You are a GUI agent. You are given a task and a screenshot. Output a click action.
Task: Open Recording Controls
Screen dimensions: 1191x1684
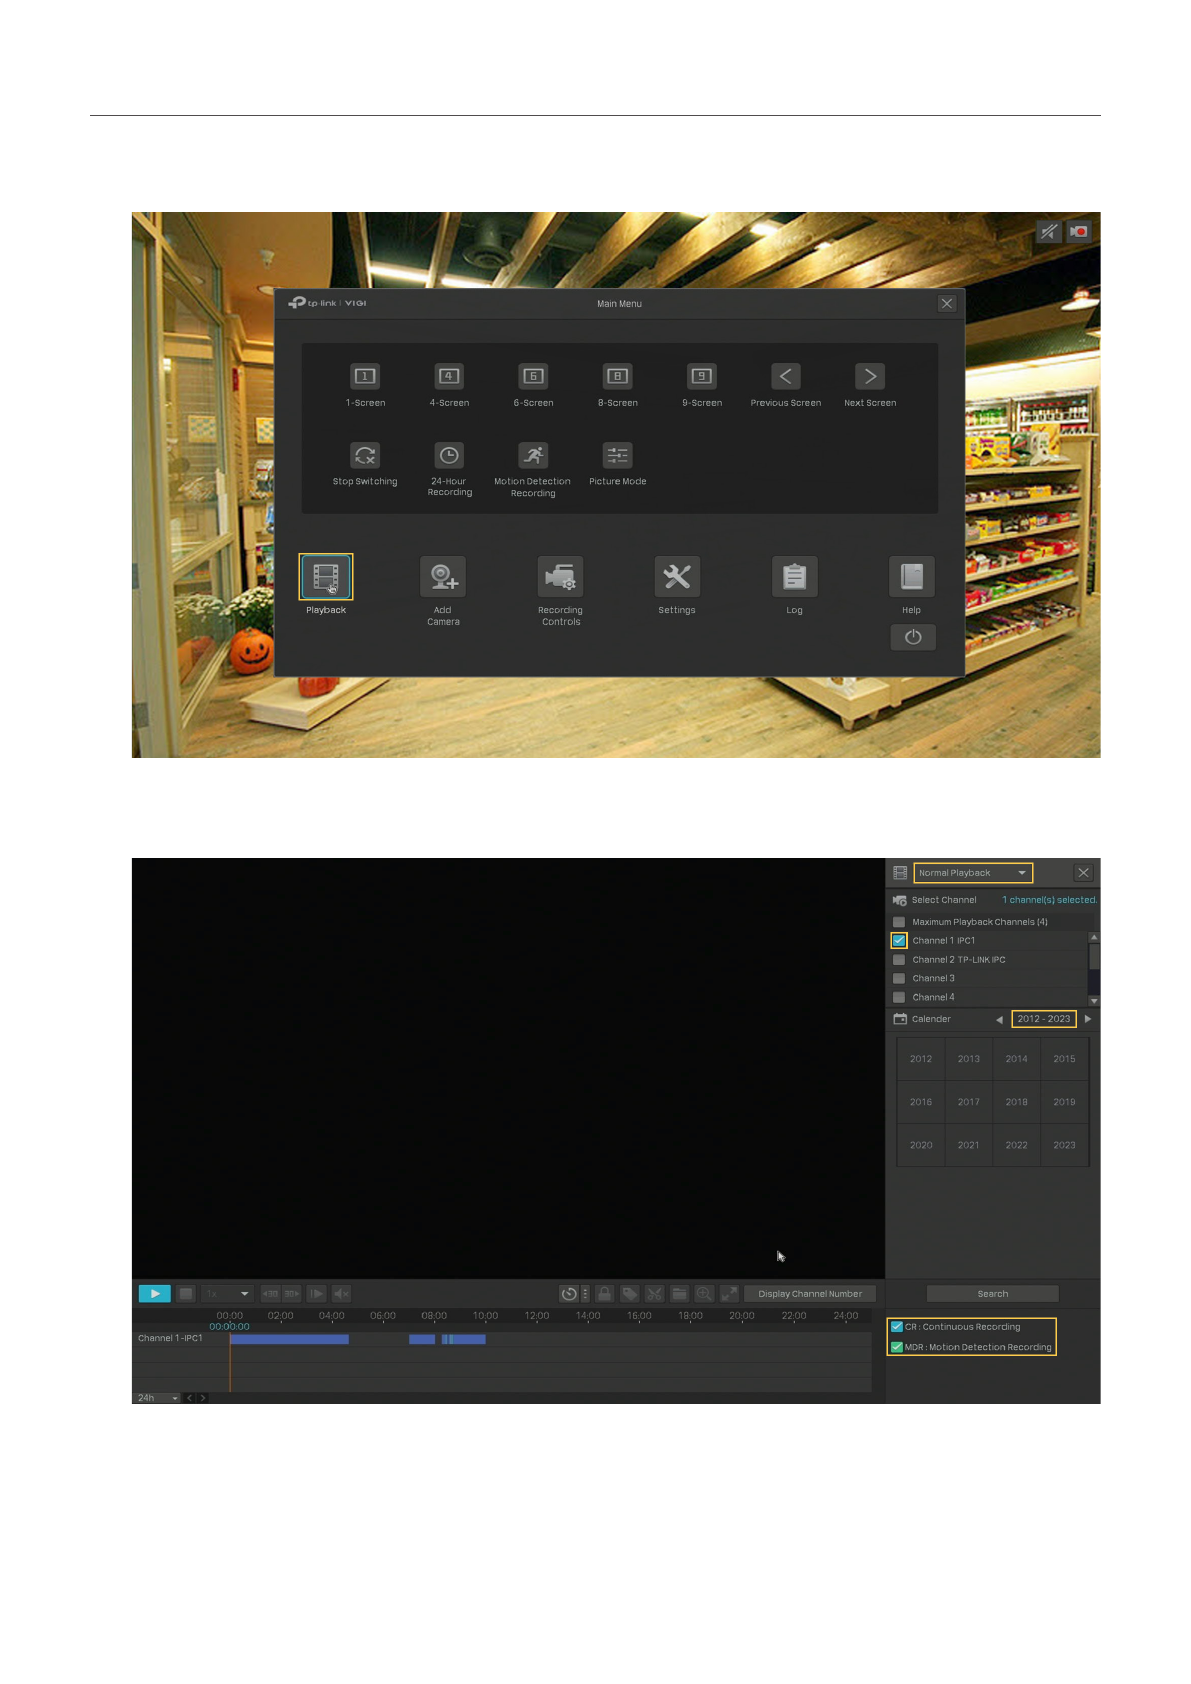coord(560,577)
